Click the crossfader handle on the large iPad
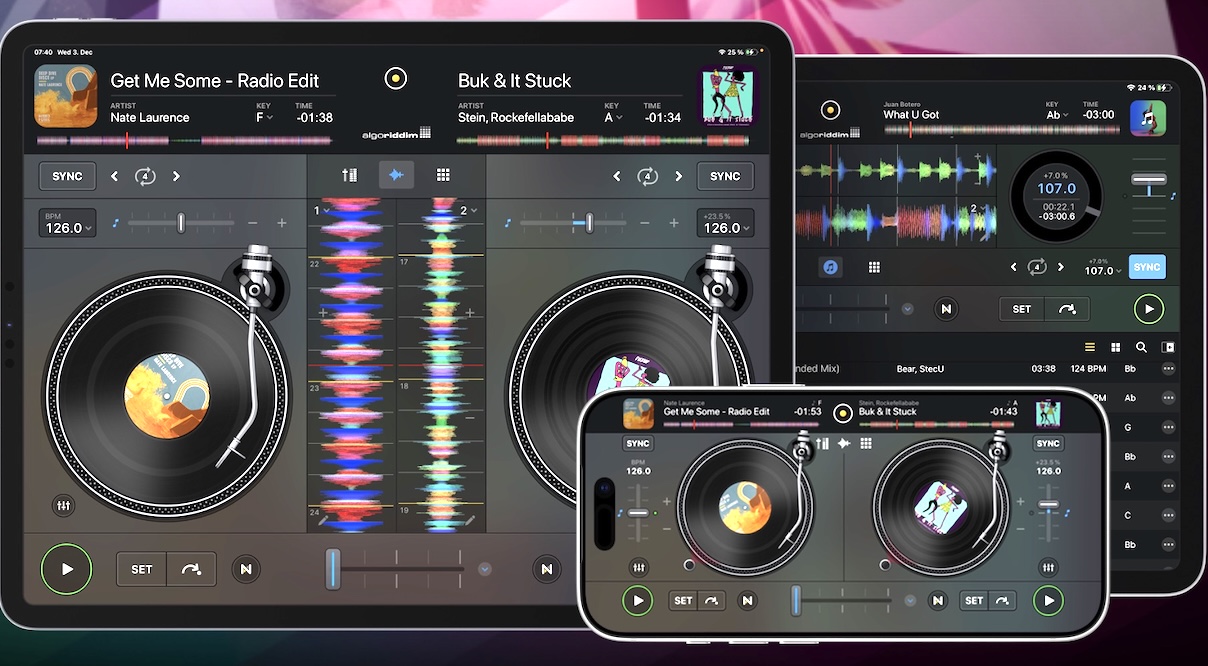 pos(333,568)
